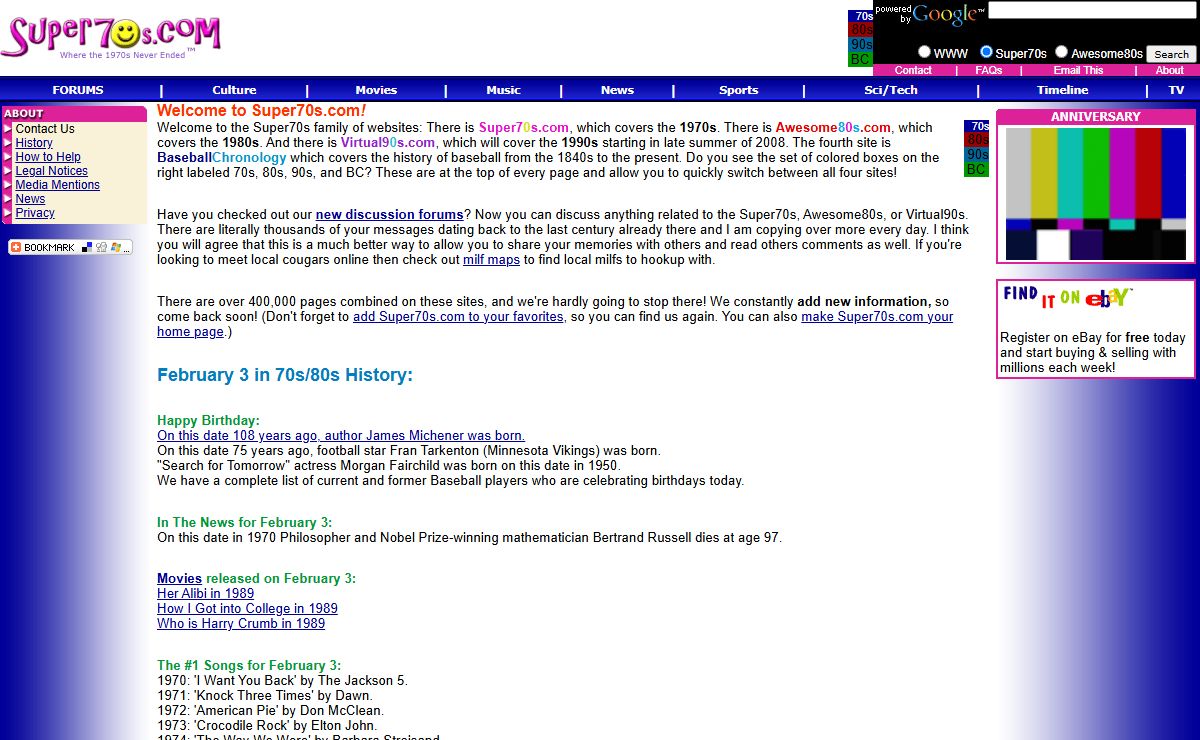Open the Media Mentions link

[x=58, y=185]
